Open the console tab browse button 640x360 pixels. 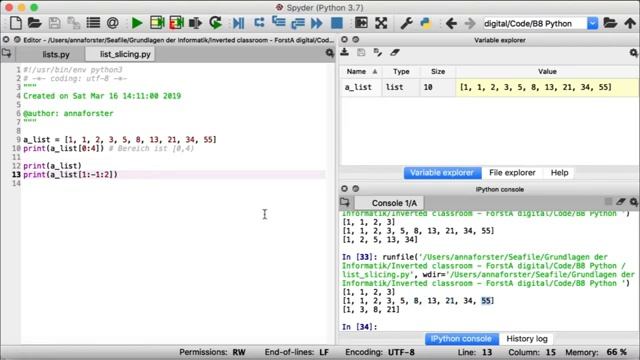345,202
